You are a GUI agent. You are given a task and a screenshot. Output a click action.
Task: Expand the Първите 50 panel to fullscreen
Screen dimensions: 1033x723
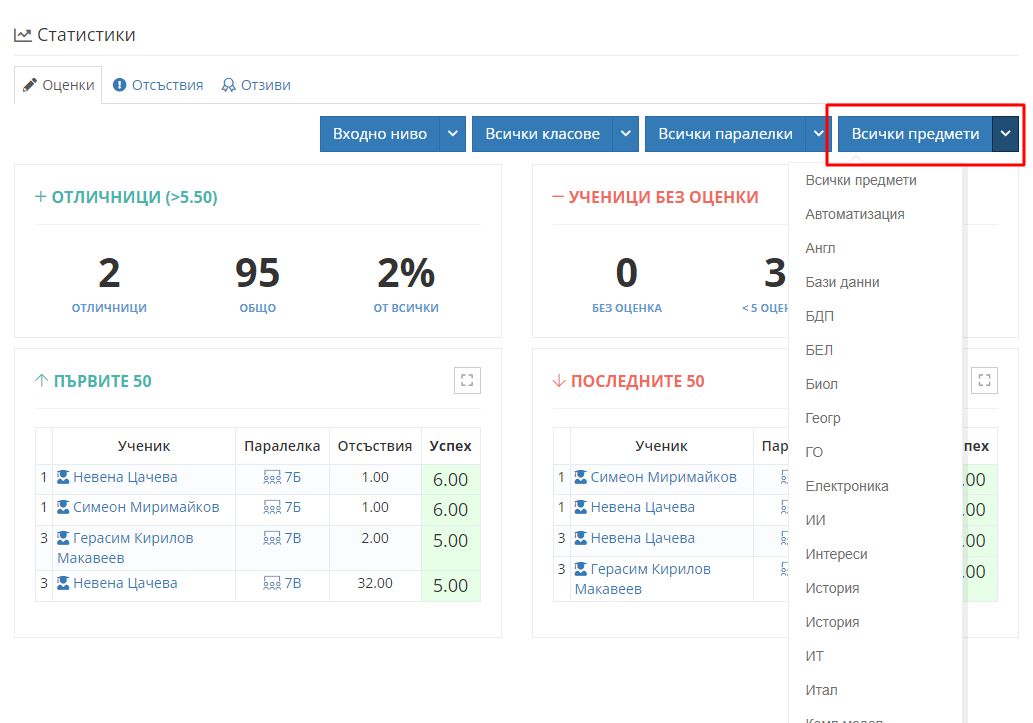tap(467, 380)
